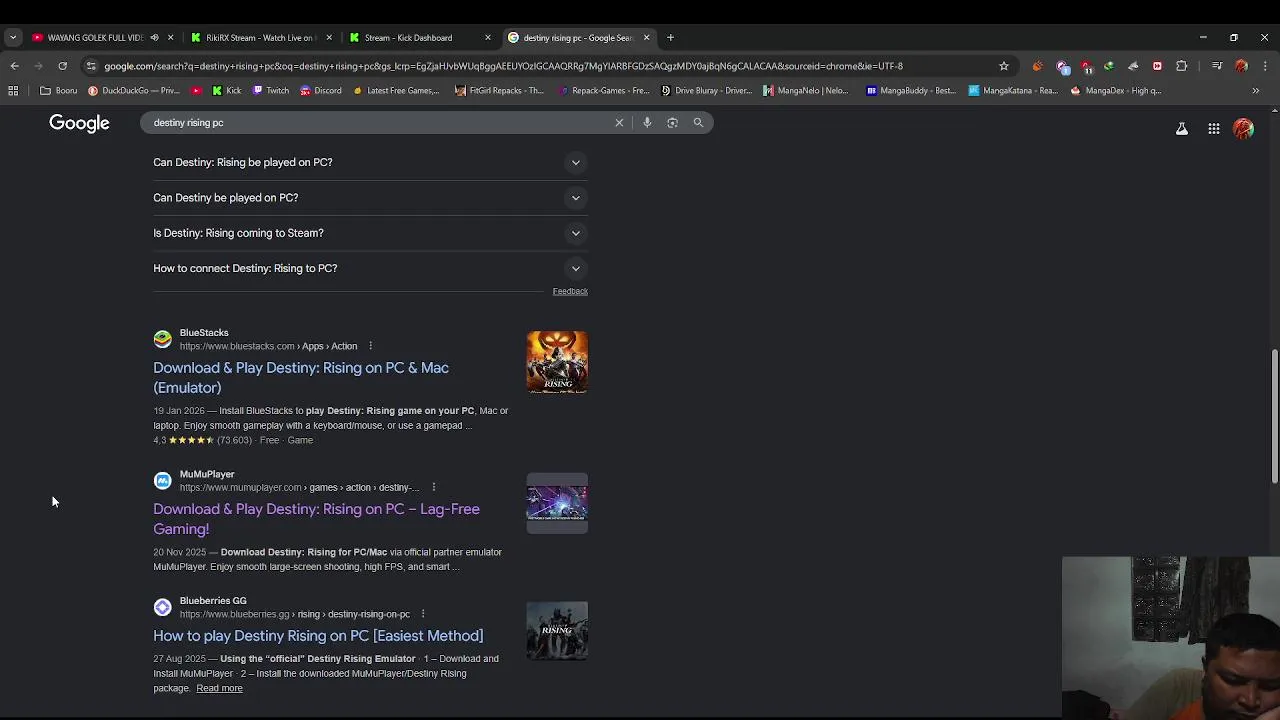Click the "Read more" link

click(x=219, y=688)
